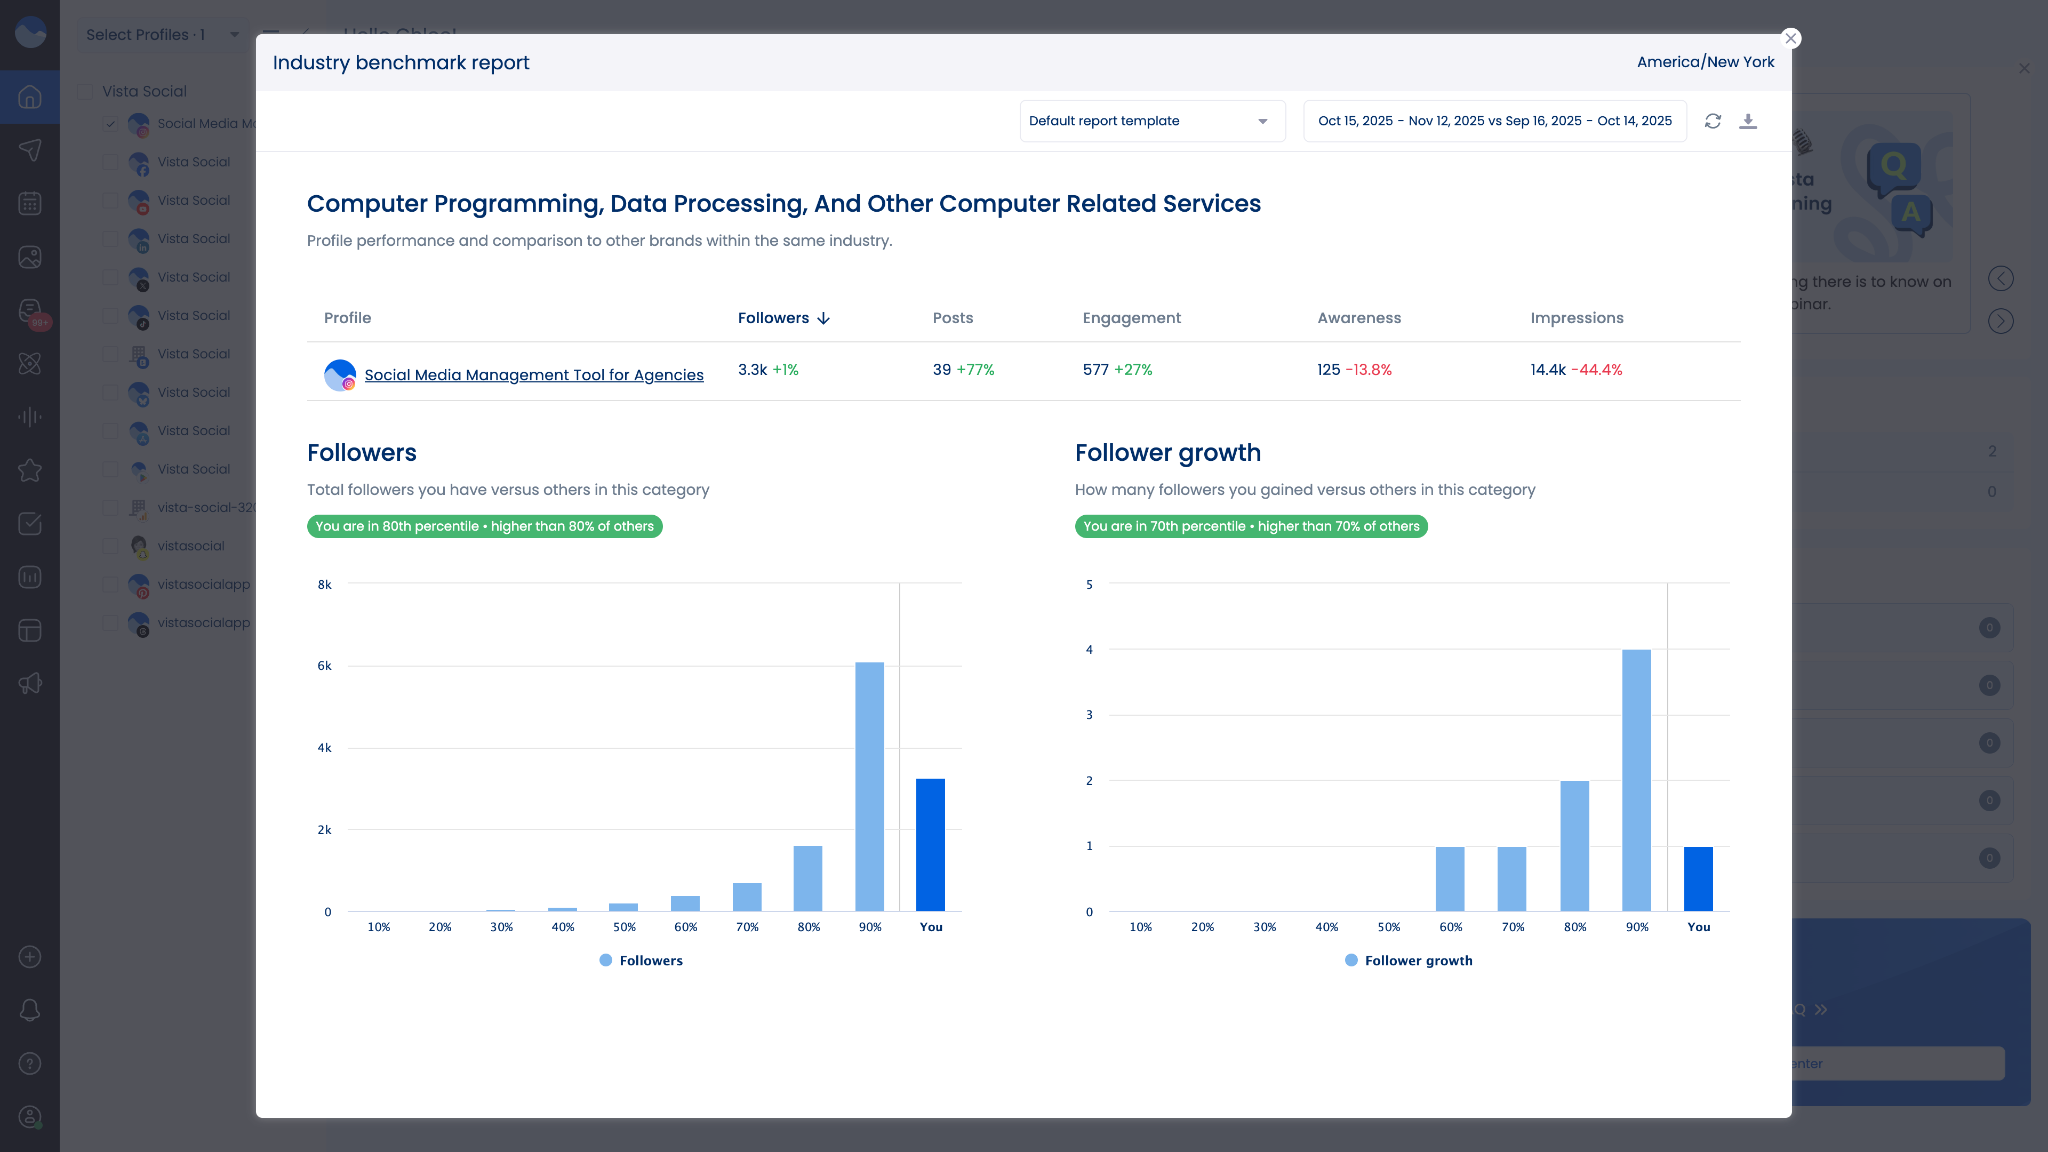Viewport: 2048px width, 1152px height.
Task: Select the Posts column header
Action: click(953, 317)
